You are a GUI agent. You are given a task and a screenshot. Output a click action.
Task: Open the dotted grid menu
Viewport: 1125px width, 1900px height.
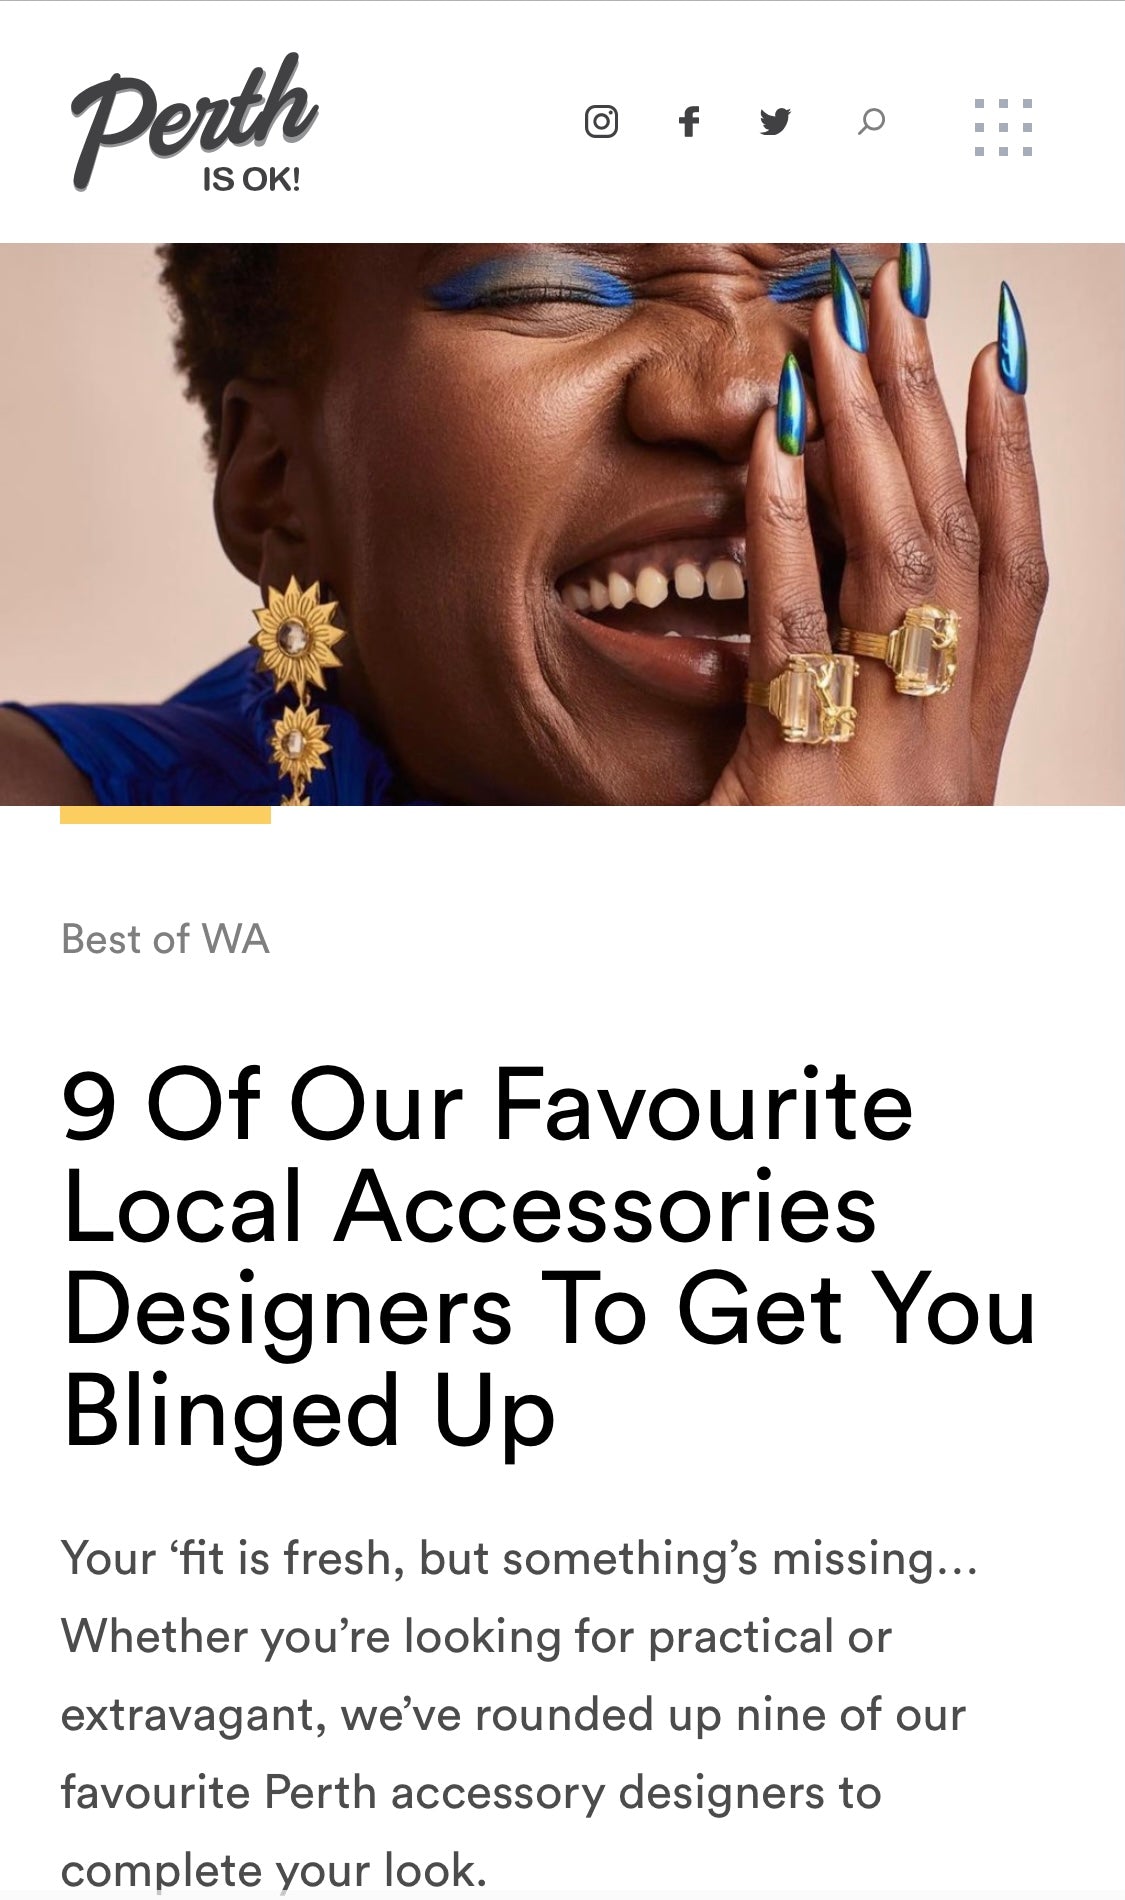[1003, 127]
